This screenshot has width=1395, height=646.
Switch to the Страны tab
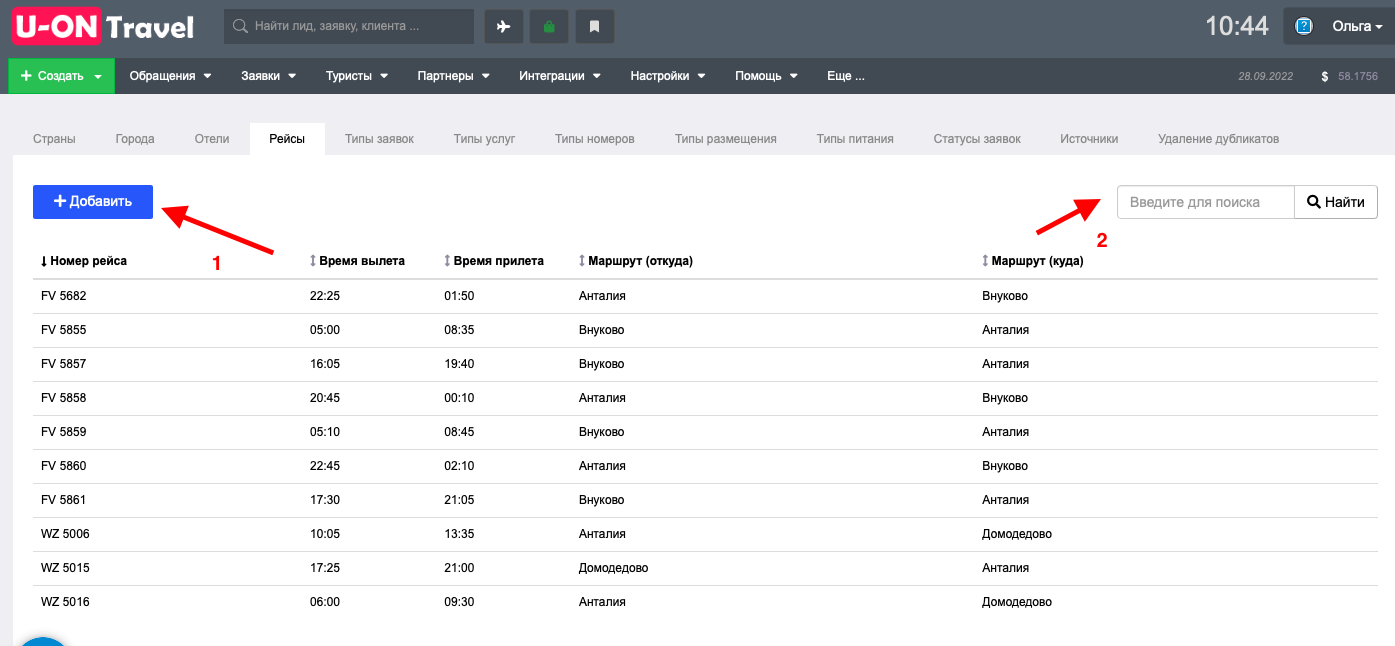click(54, 139)
